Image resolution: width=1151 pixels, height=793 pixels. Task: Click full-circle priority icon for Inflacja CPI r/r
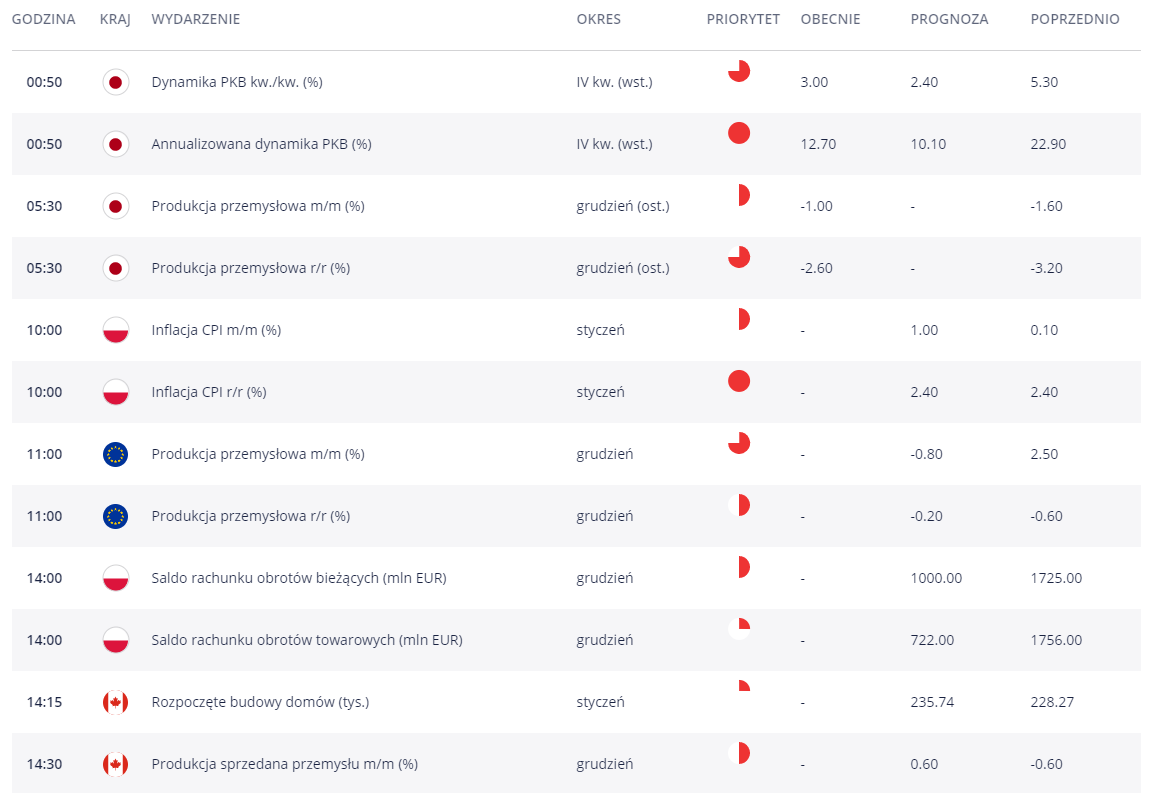tap(738, 381)
